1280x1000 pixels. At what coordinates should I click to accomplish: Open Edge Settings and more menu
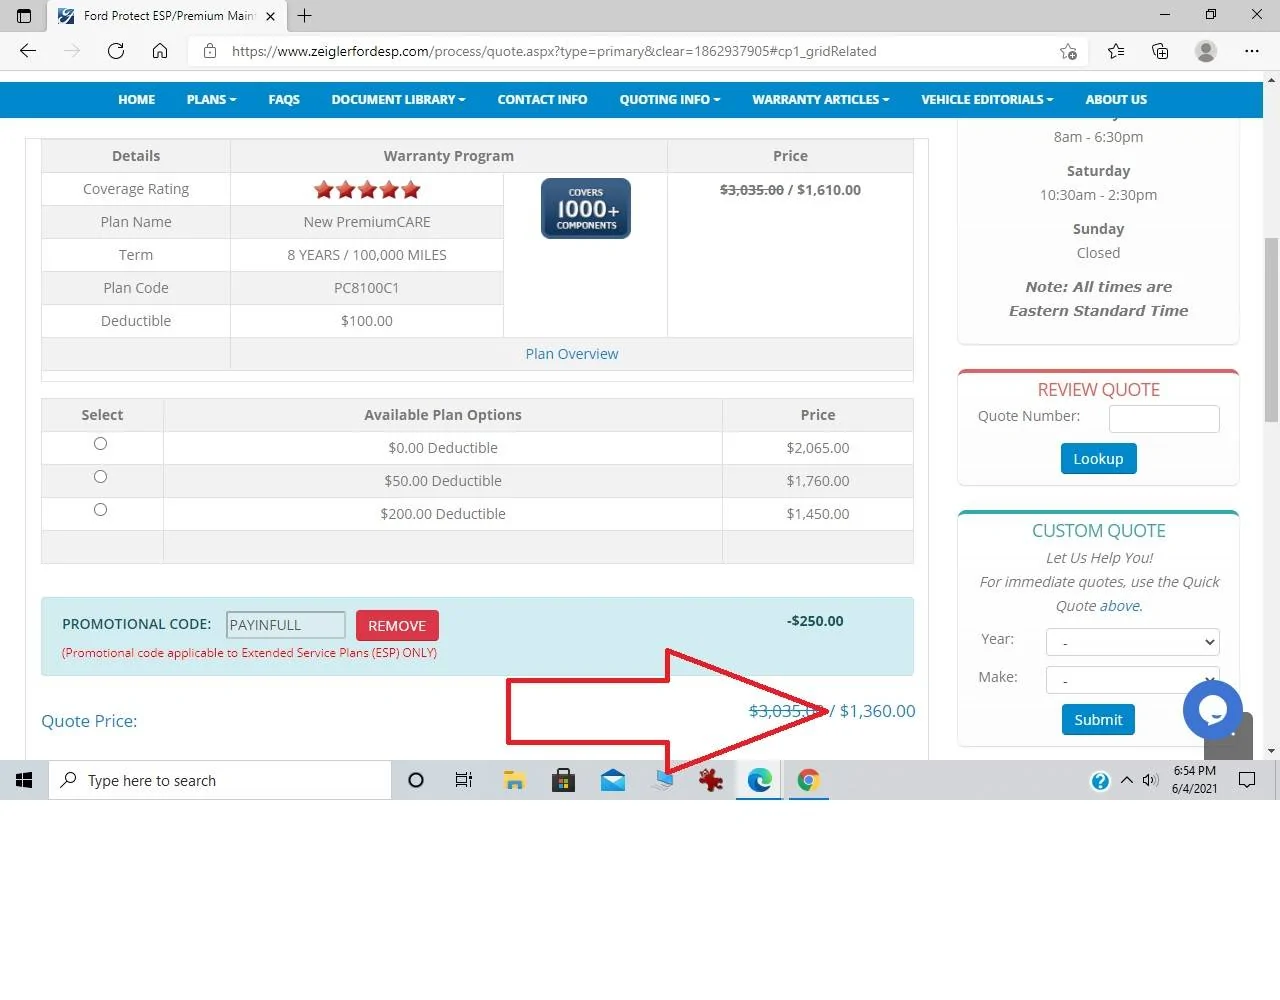pyautogui.click(x=1252, y=51)
